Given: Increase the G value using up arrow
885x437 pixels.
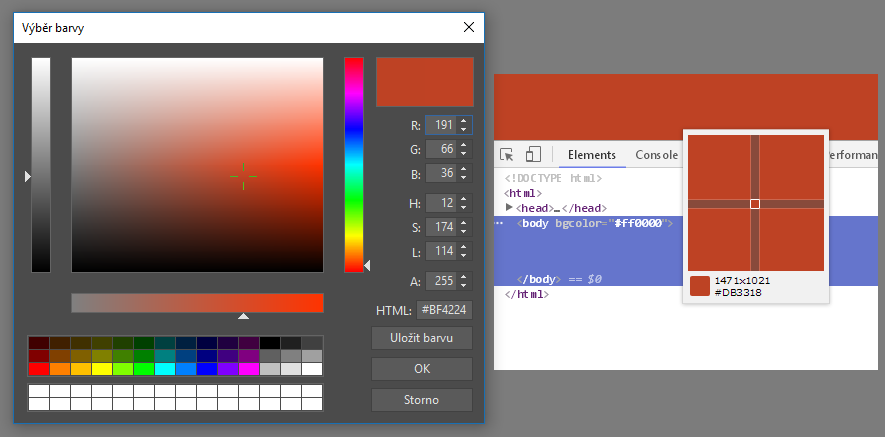Looking at the screenshot, I should pyautogui.click(x=464, y=144).
